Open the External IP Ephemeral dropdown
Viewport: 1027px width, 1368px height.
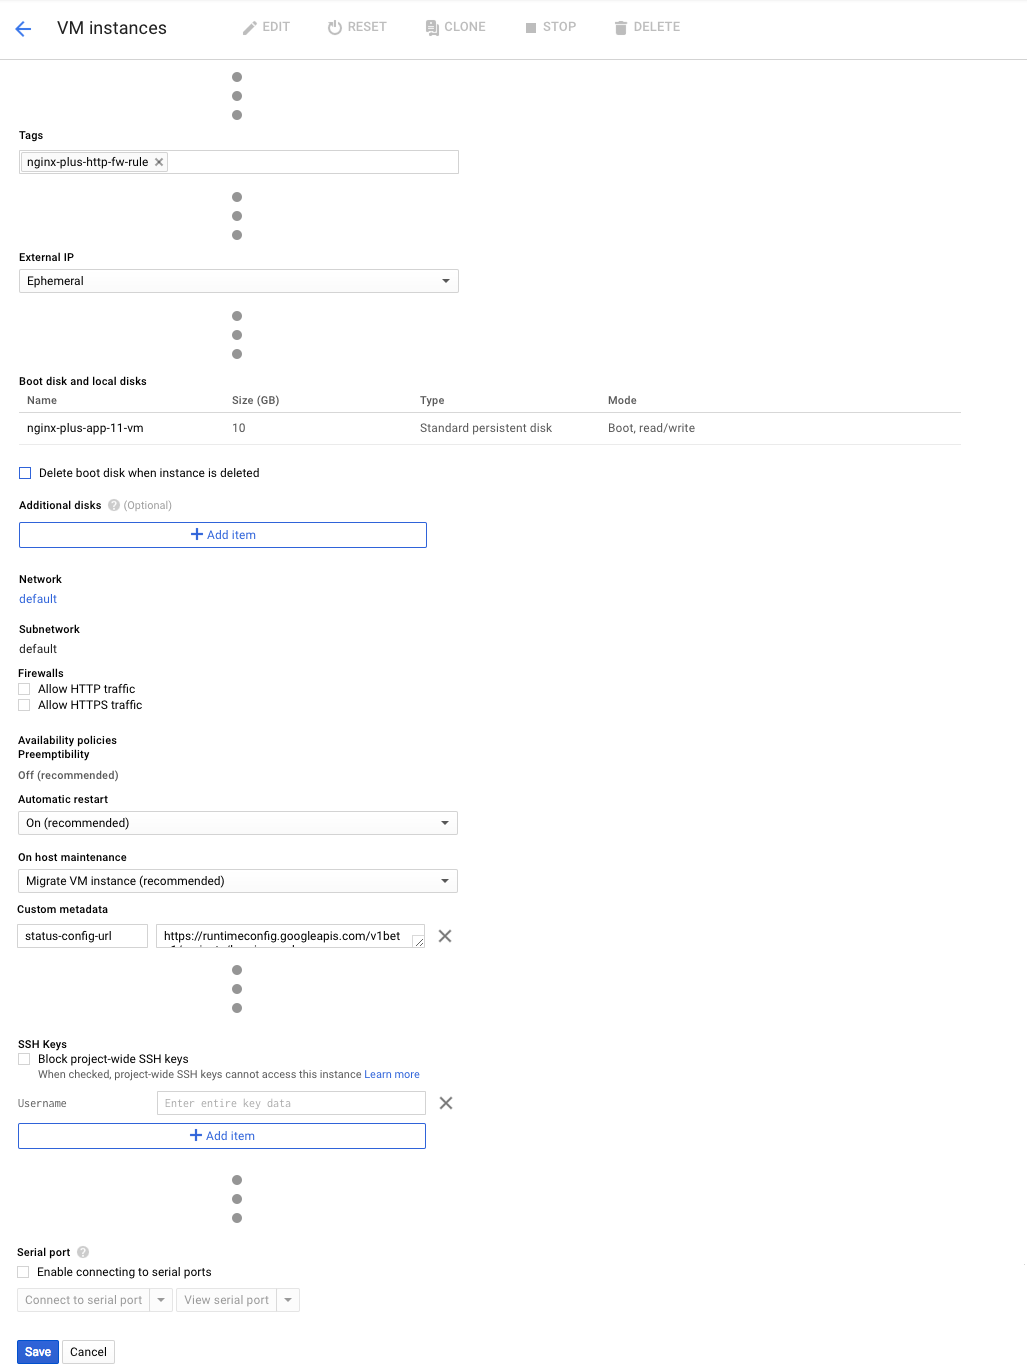coord(239,281)
